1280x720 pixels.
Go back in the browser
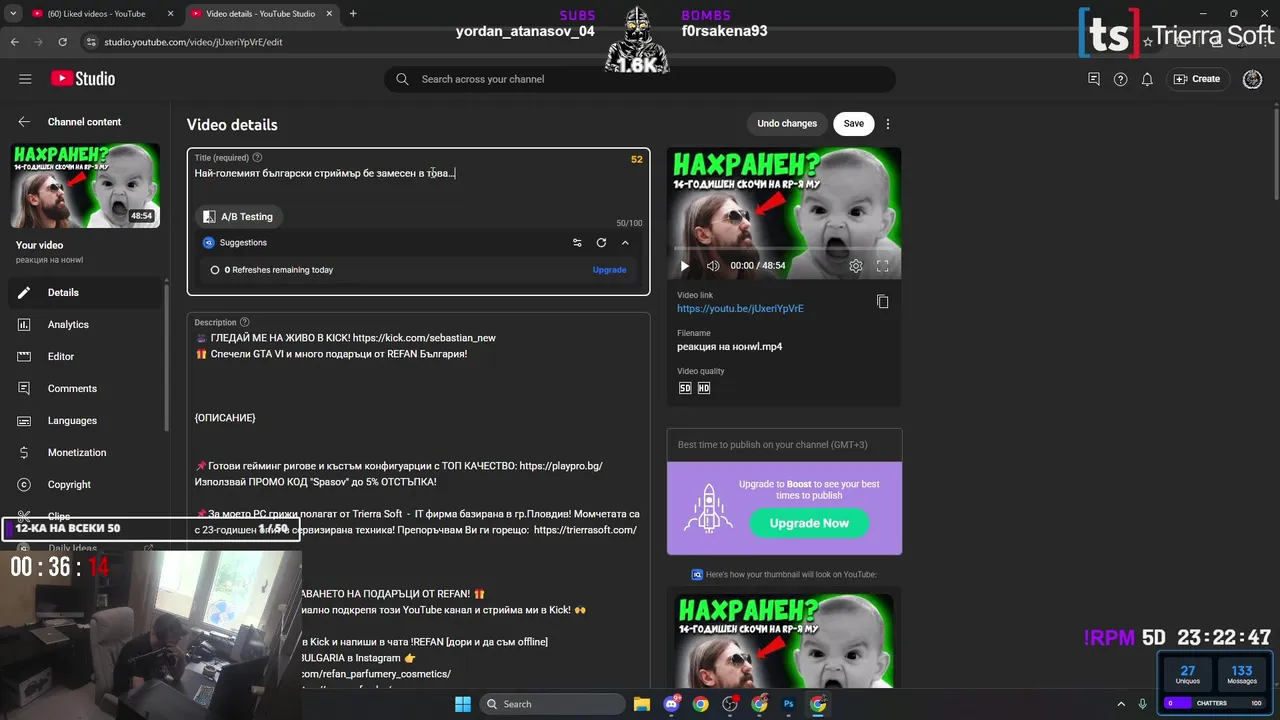coord(15,42)
